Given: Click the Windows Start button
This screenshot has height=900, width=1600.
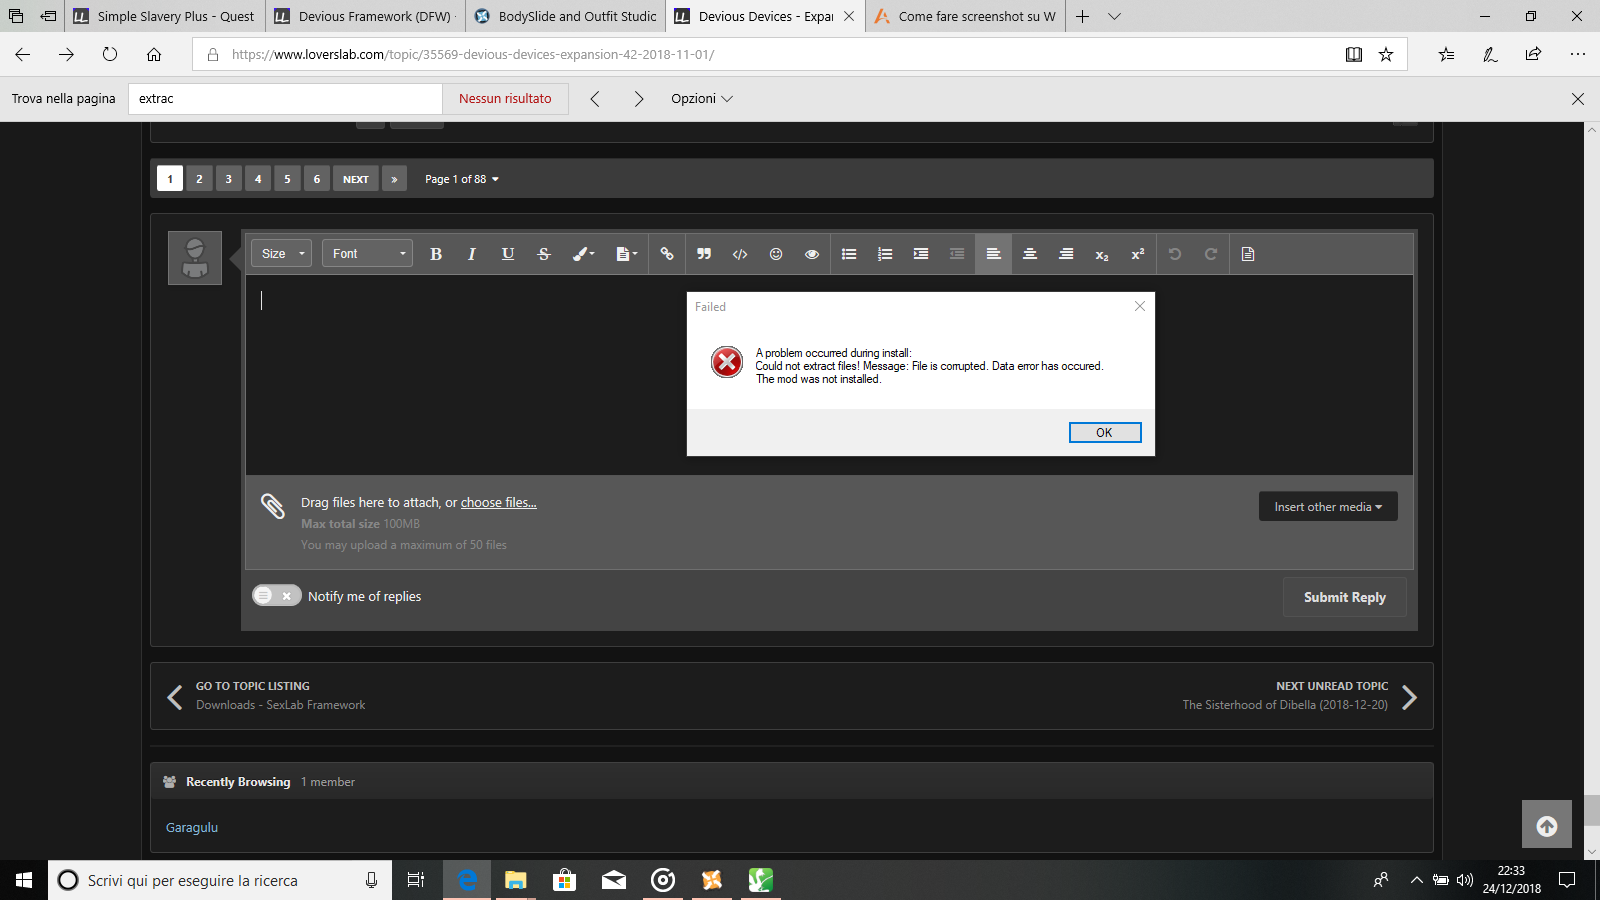Looking at the screenshot, I should [x=24, y=880].
